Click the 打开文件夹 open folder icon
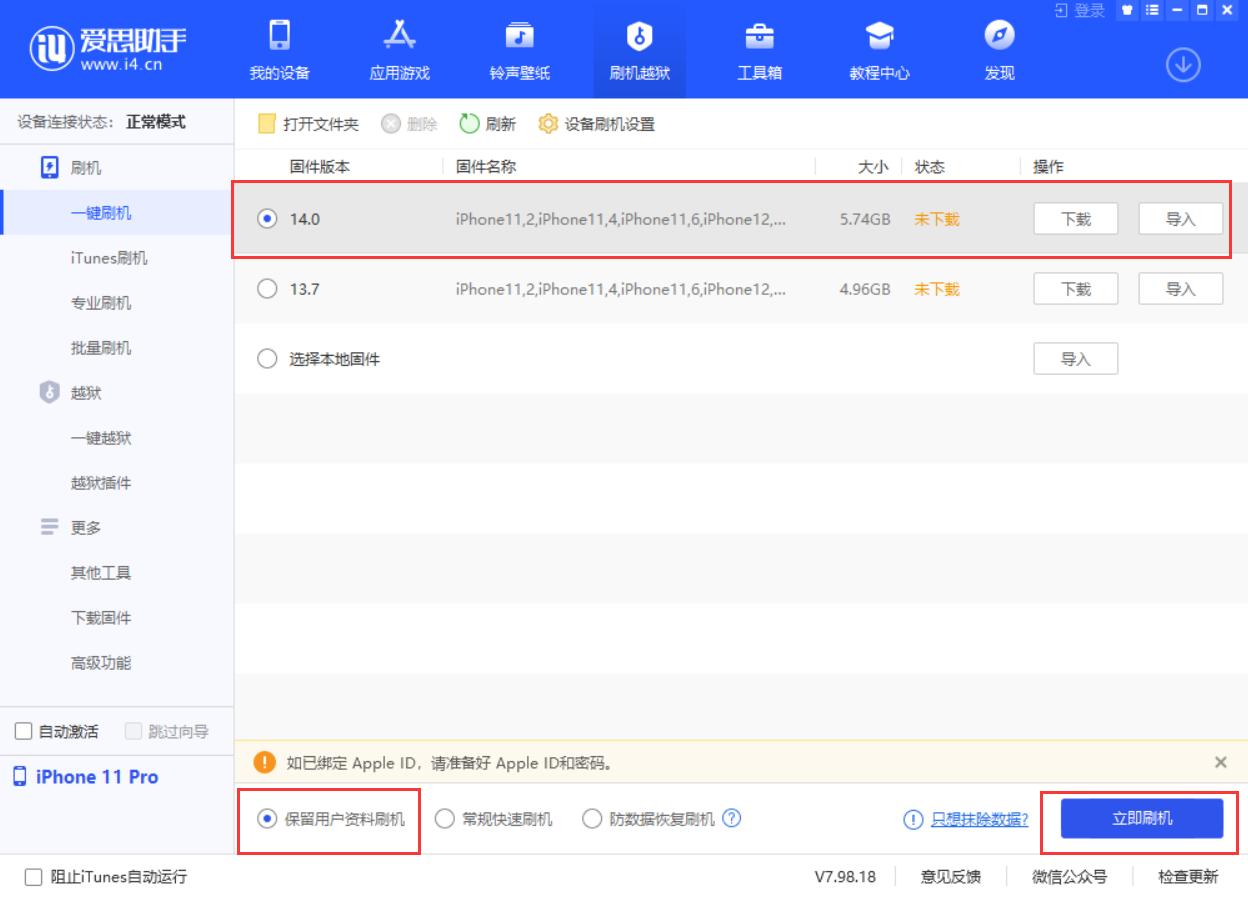This screenshot has width=1248, height=898. pos(265,124)
